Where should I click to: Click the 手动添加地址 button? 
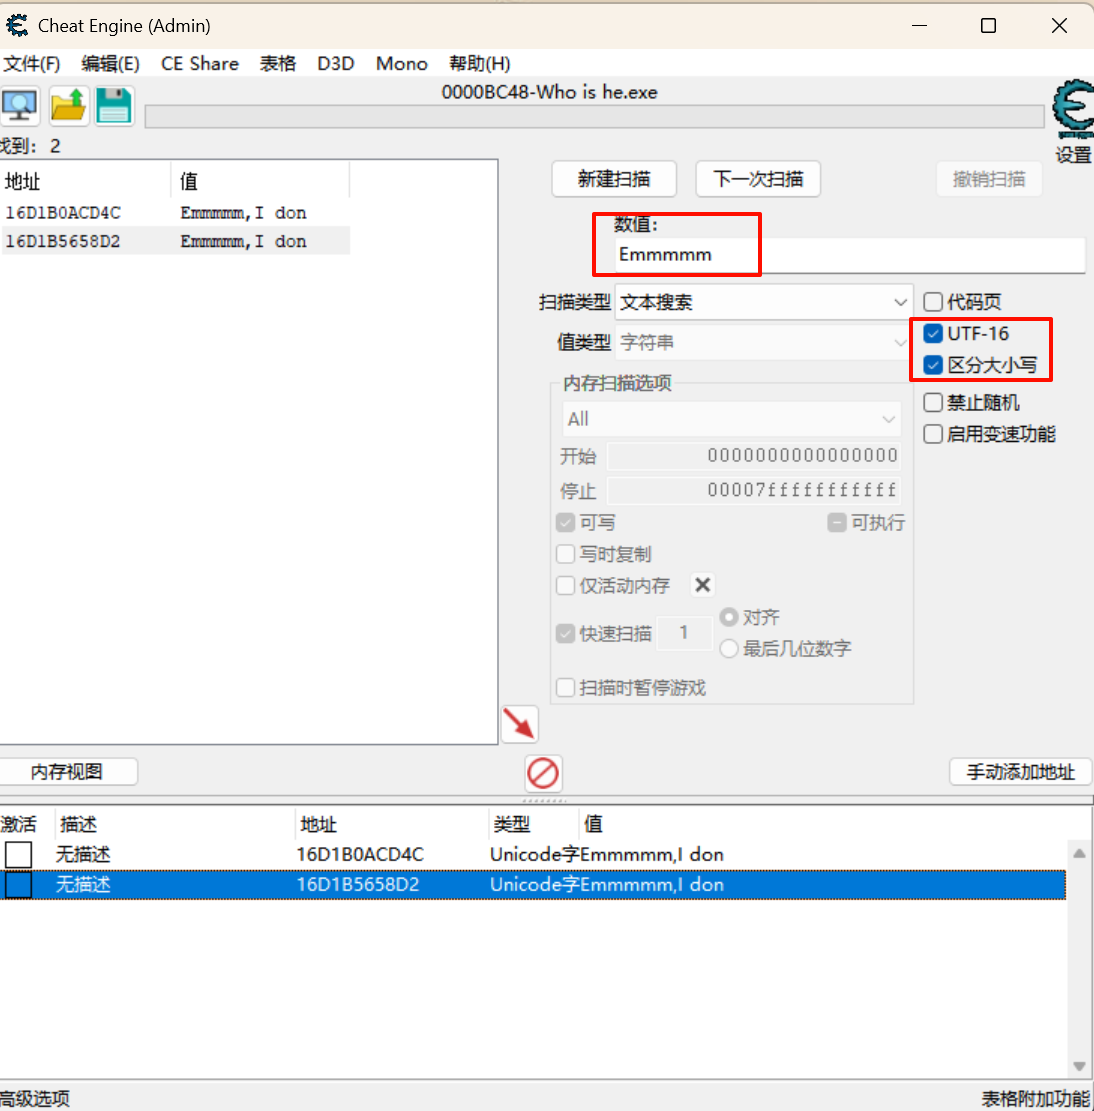click(1020, 772)
